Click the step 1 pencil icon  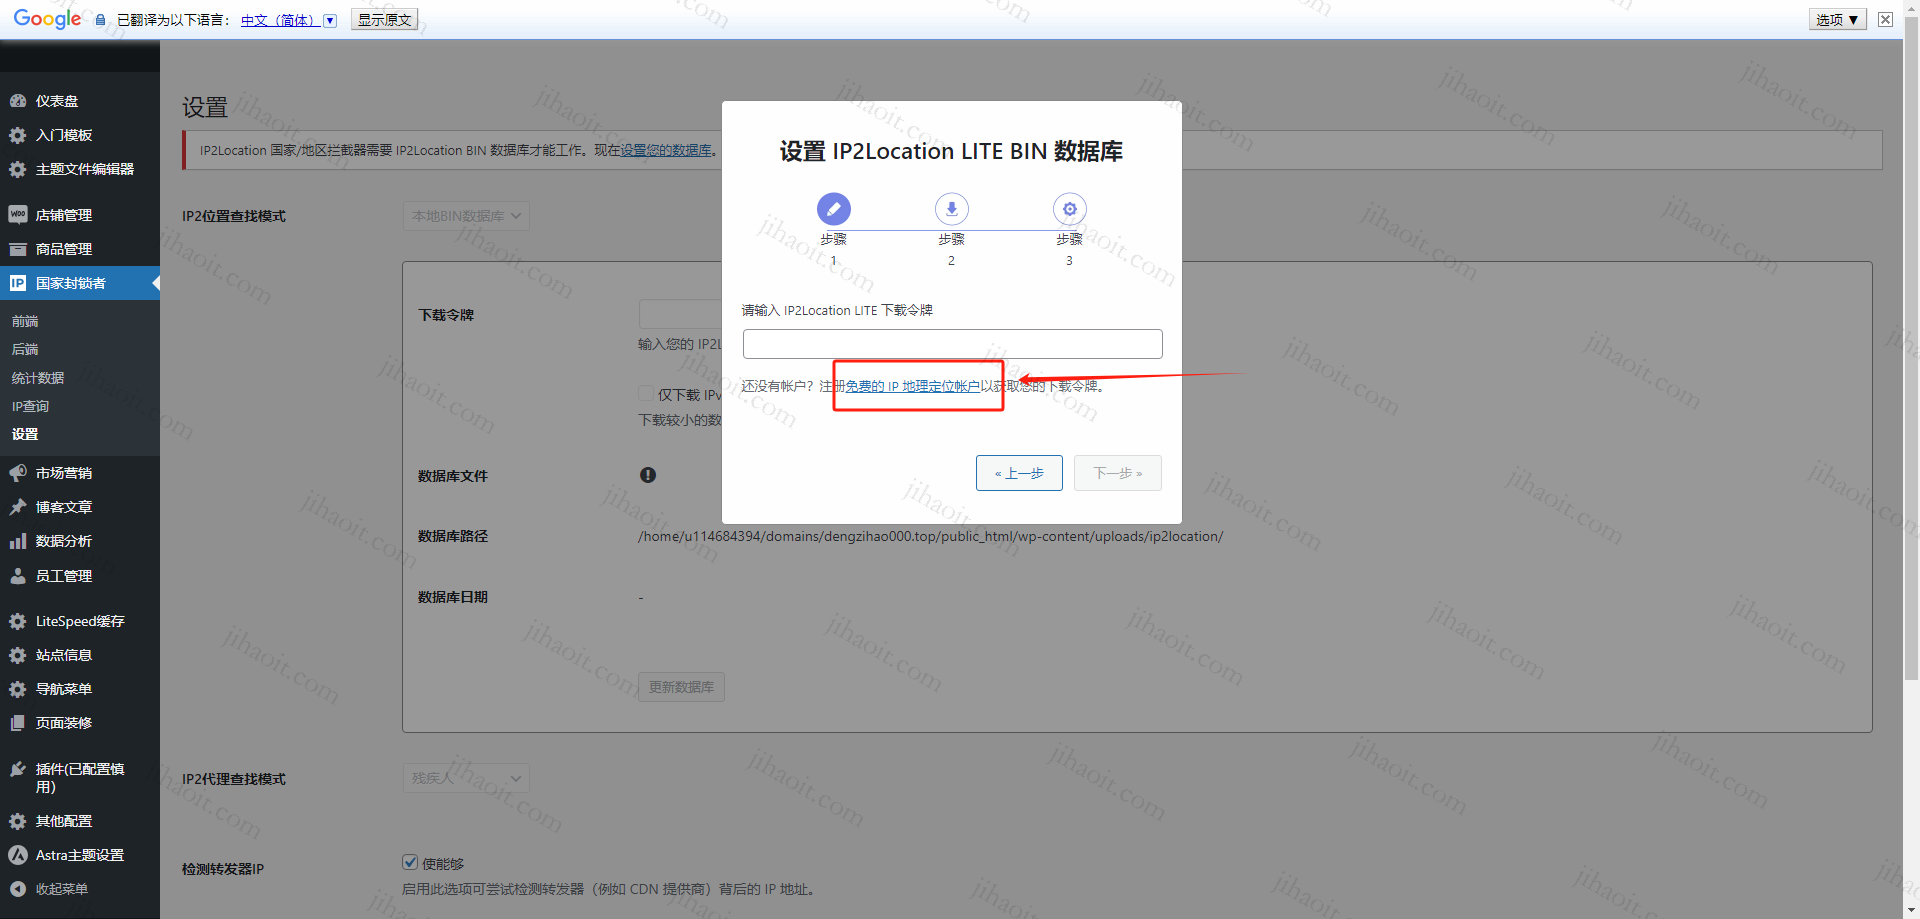[834, 209]
